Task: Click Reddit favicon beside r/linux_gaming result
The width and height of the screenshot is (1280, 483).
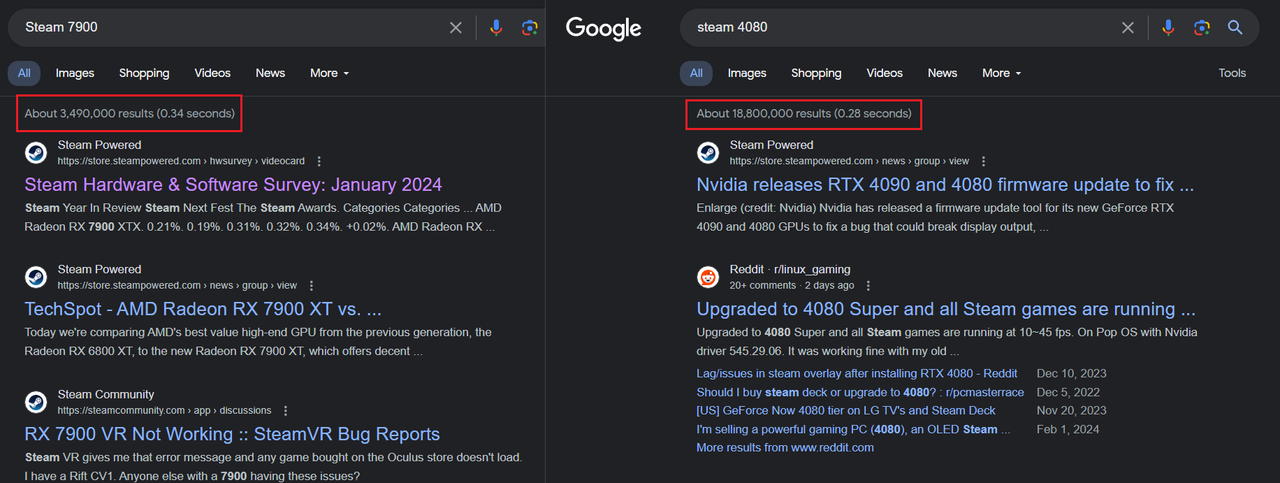Action: click(x=707, y=277)
